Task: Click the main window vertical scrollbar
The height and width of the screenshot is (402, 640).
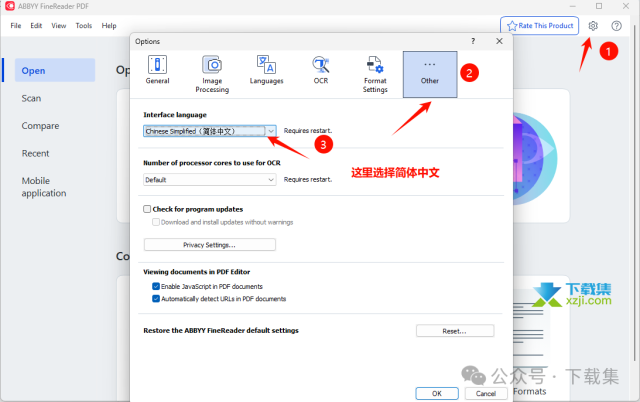Action: [x=634, y=192]
